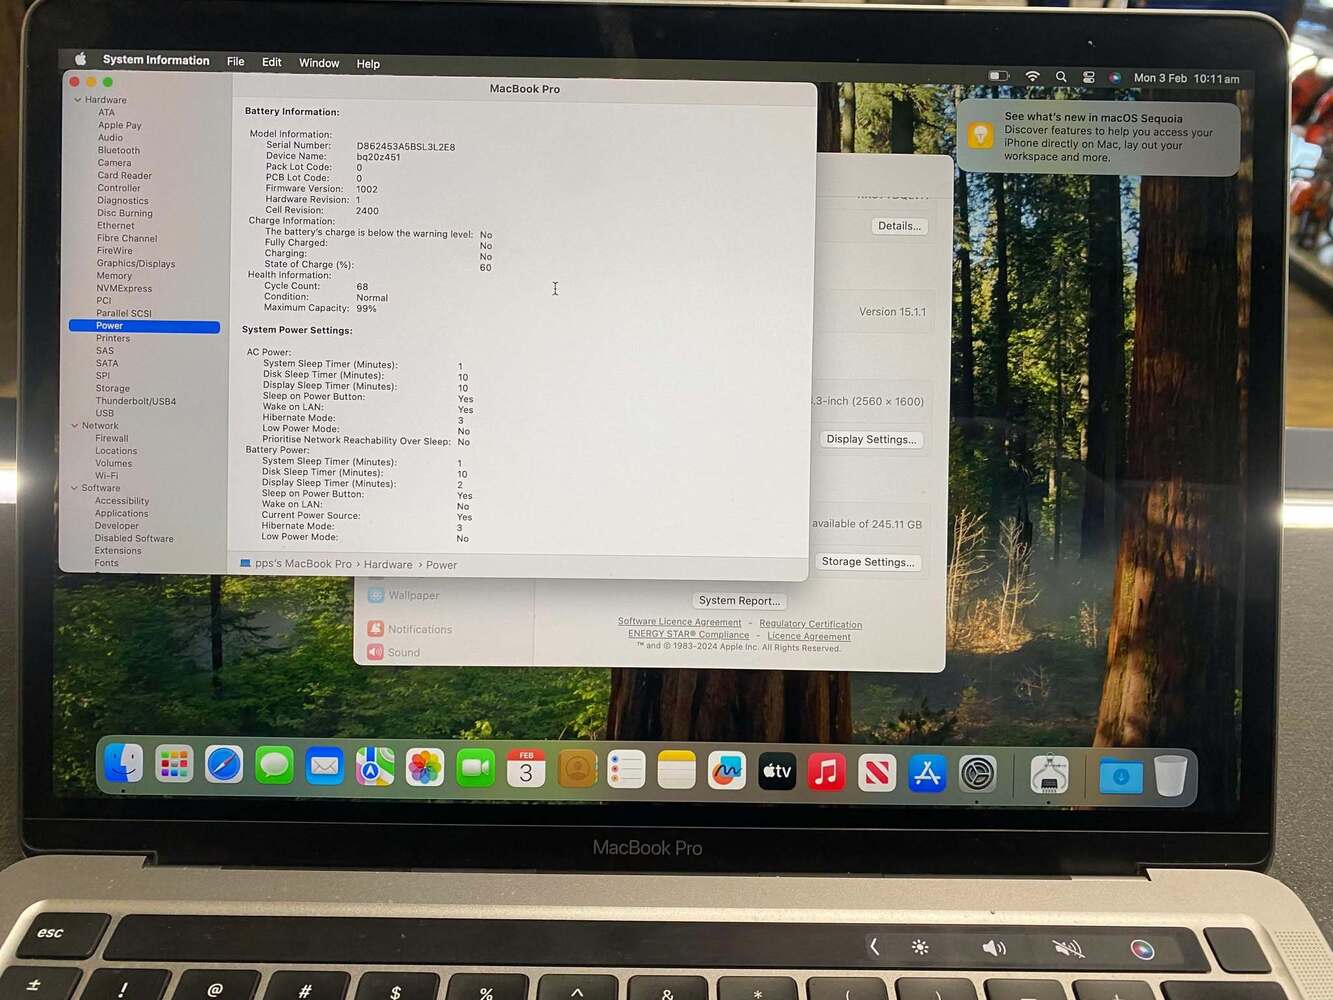Select Bluetooth in the Hardware list
Viewport: 1333px width, 1000px height.
119,151
